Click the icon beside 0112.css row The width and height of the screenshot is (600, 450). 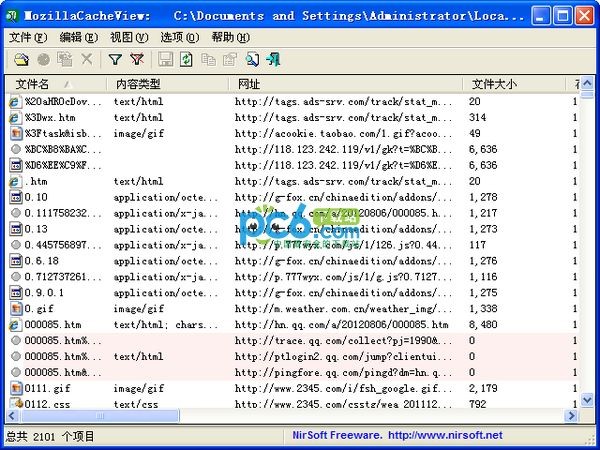tap(16, 403)
